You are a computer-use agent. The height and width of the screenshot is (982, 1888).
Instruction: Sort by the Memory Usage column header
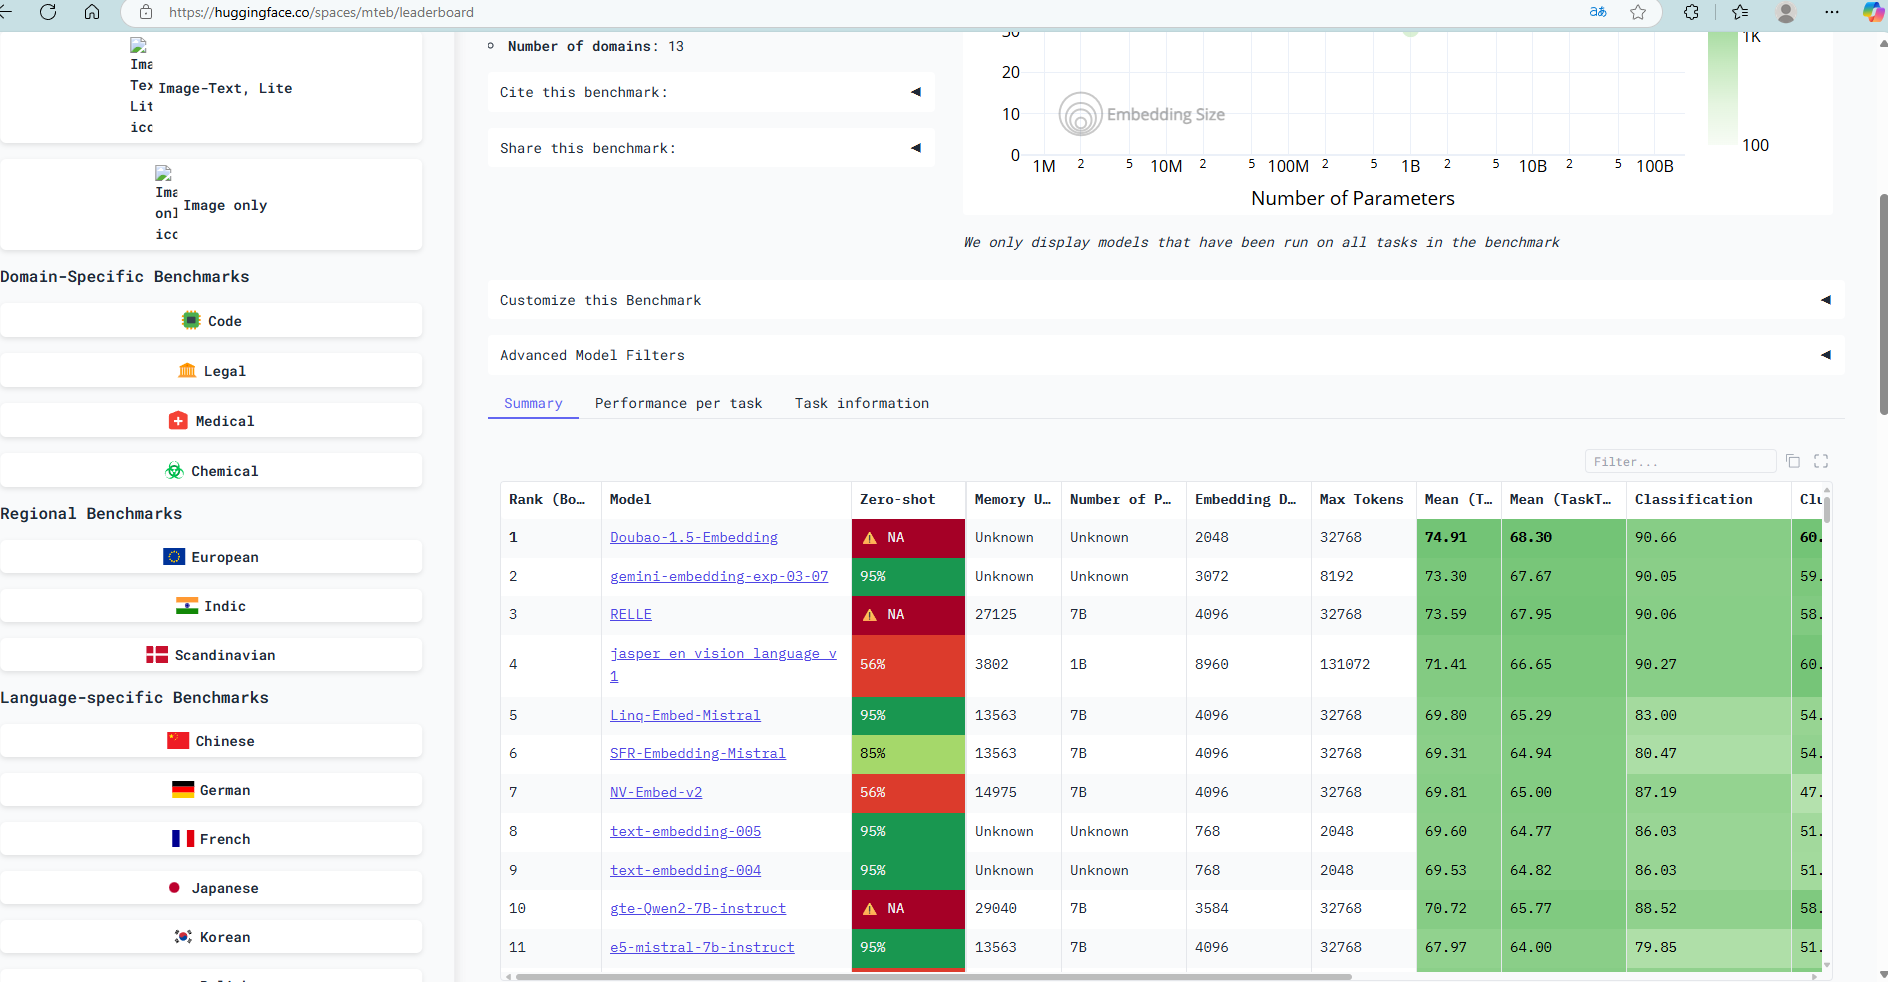coord(1013,499)
